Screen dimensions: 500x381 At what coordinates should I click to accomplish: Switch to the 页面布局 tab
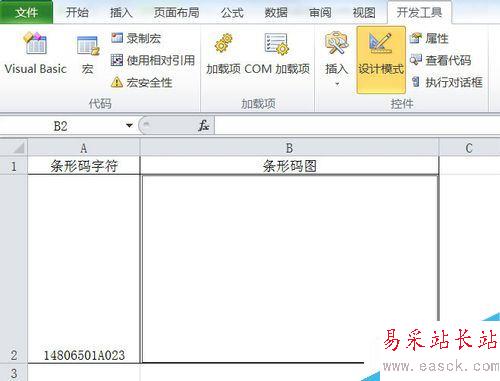176,13
